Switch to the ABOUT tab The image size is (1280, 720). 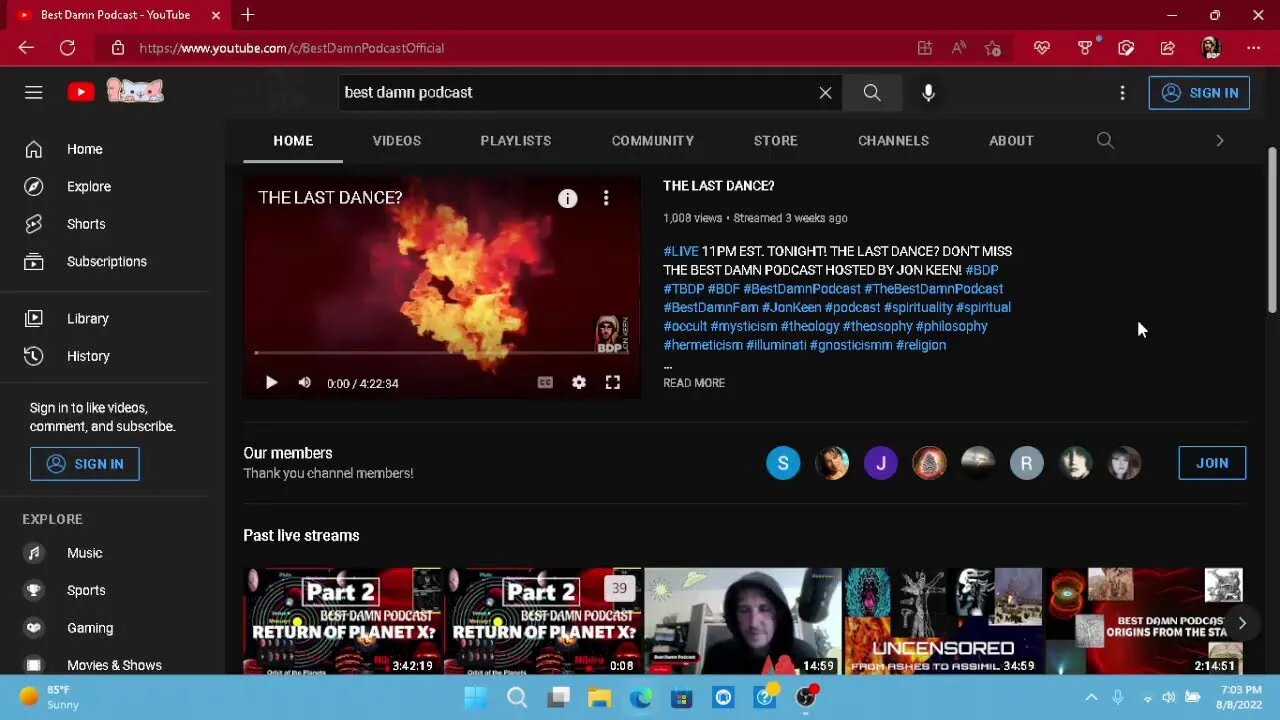[x=1011, y=140]
